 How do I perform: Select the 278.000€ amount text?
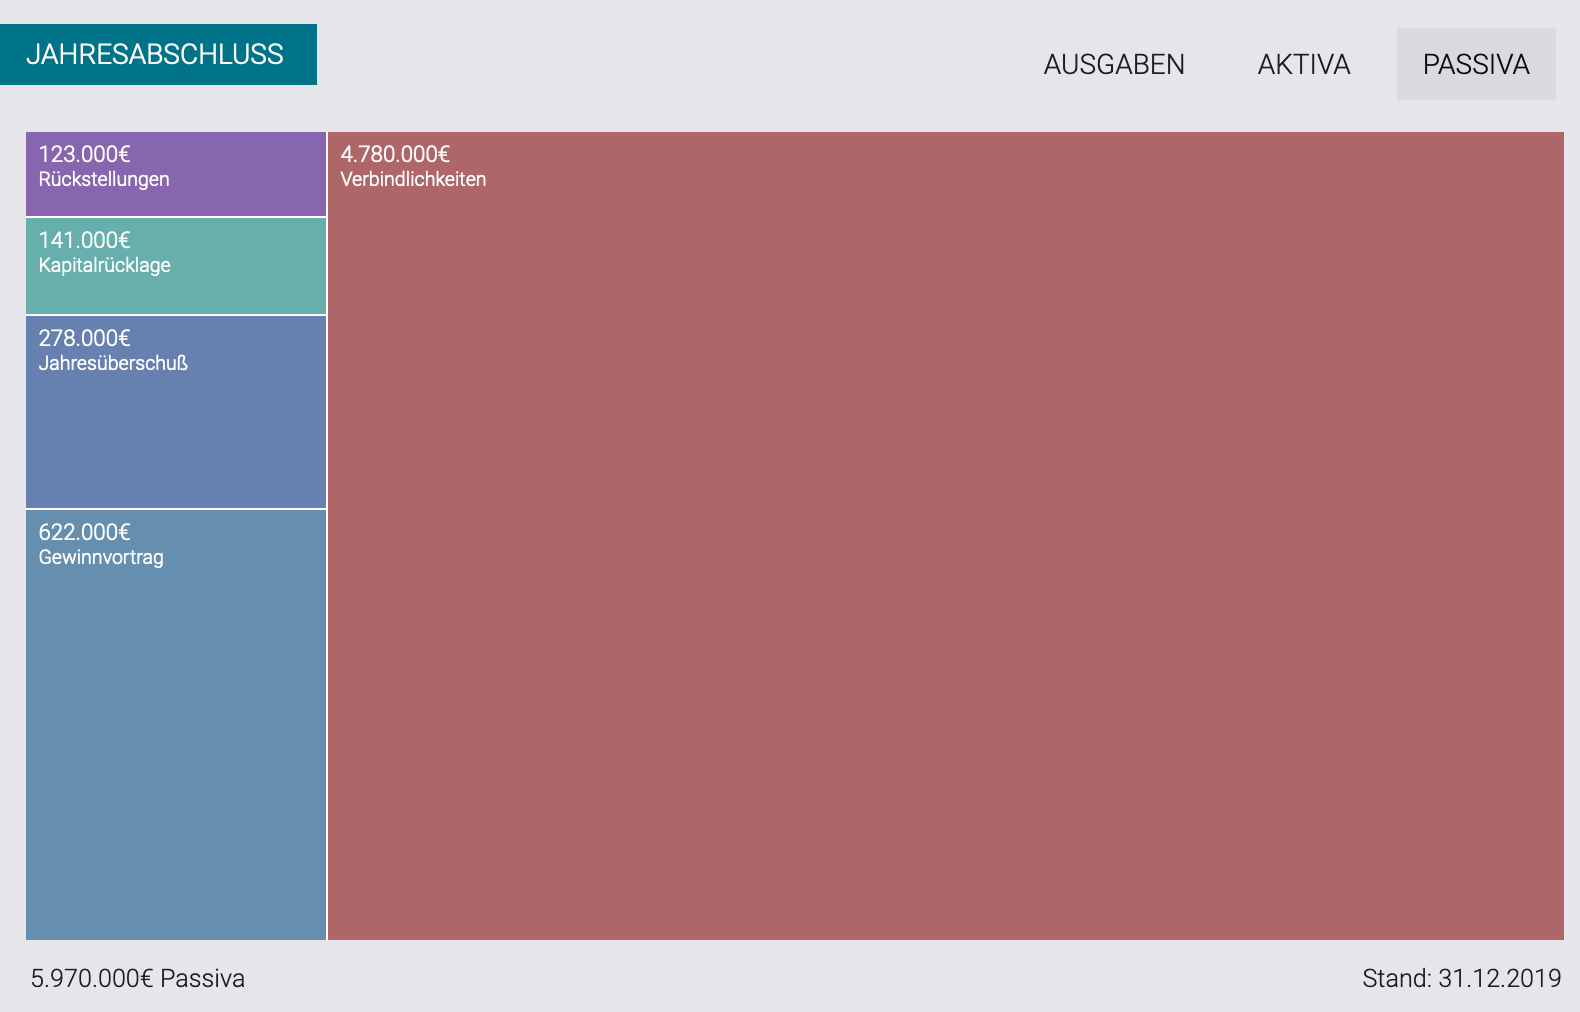[x=85, y=338]
